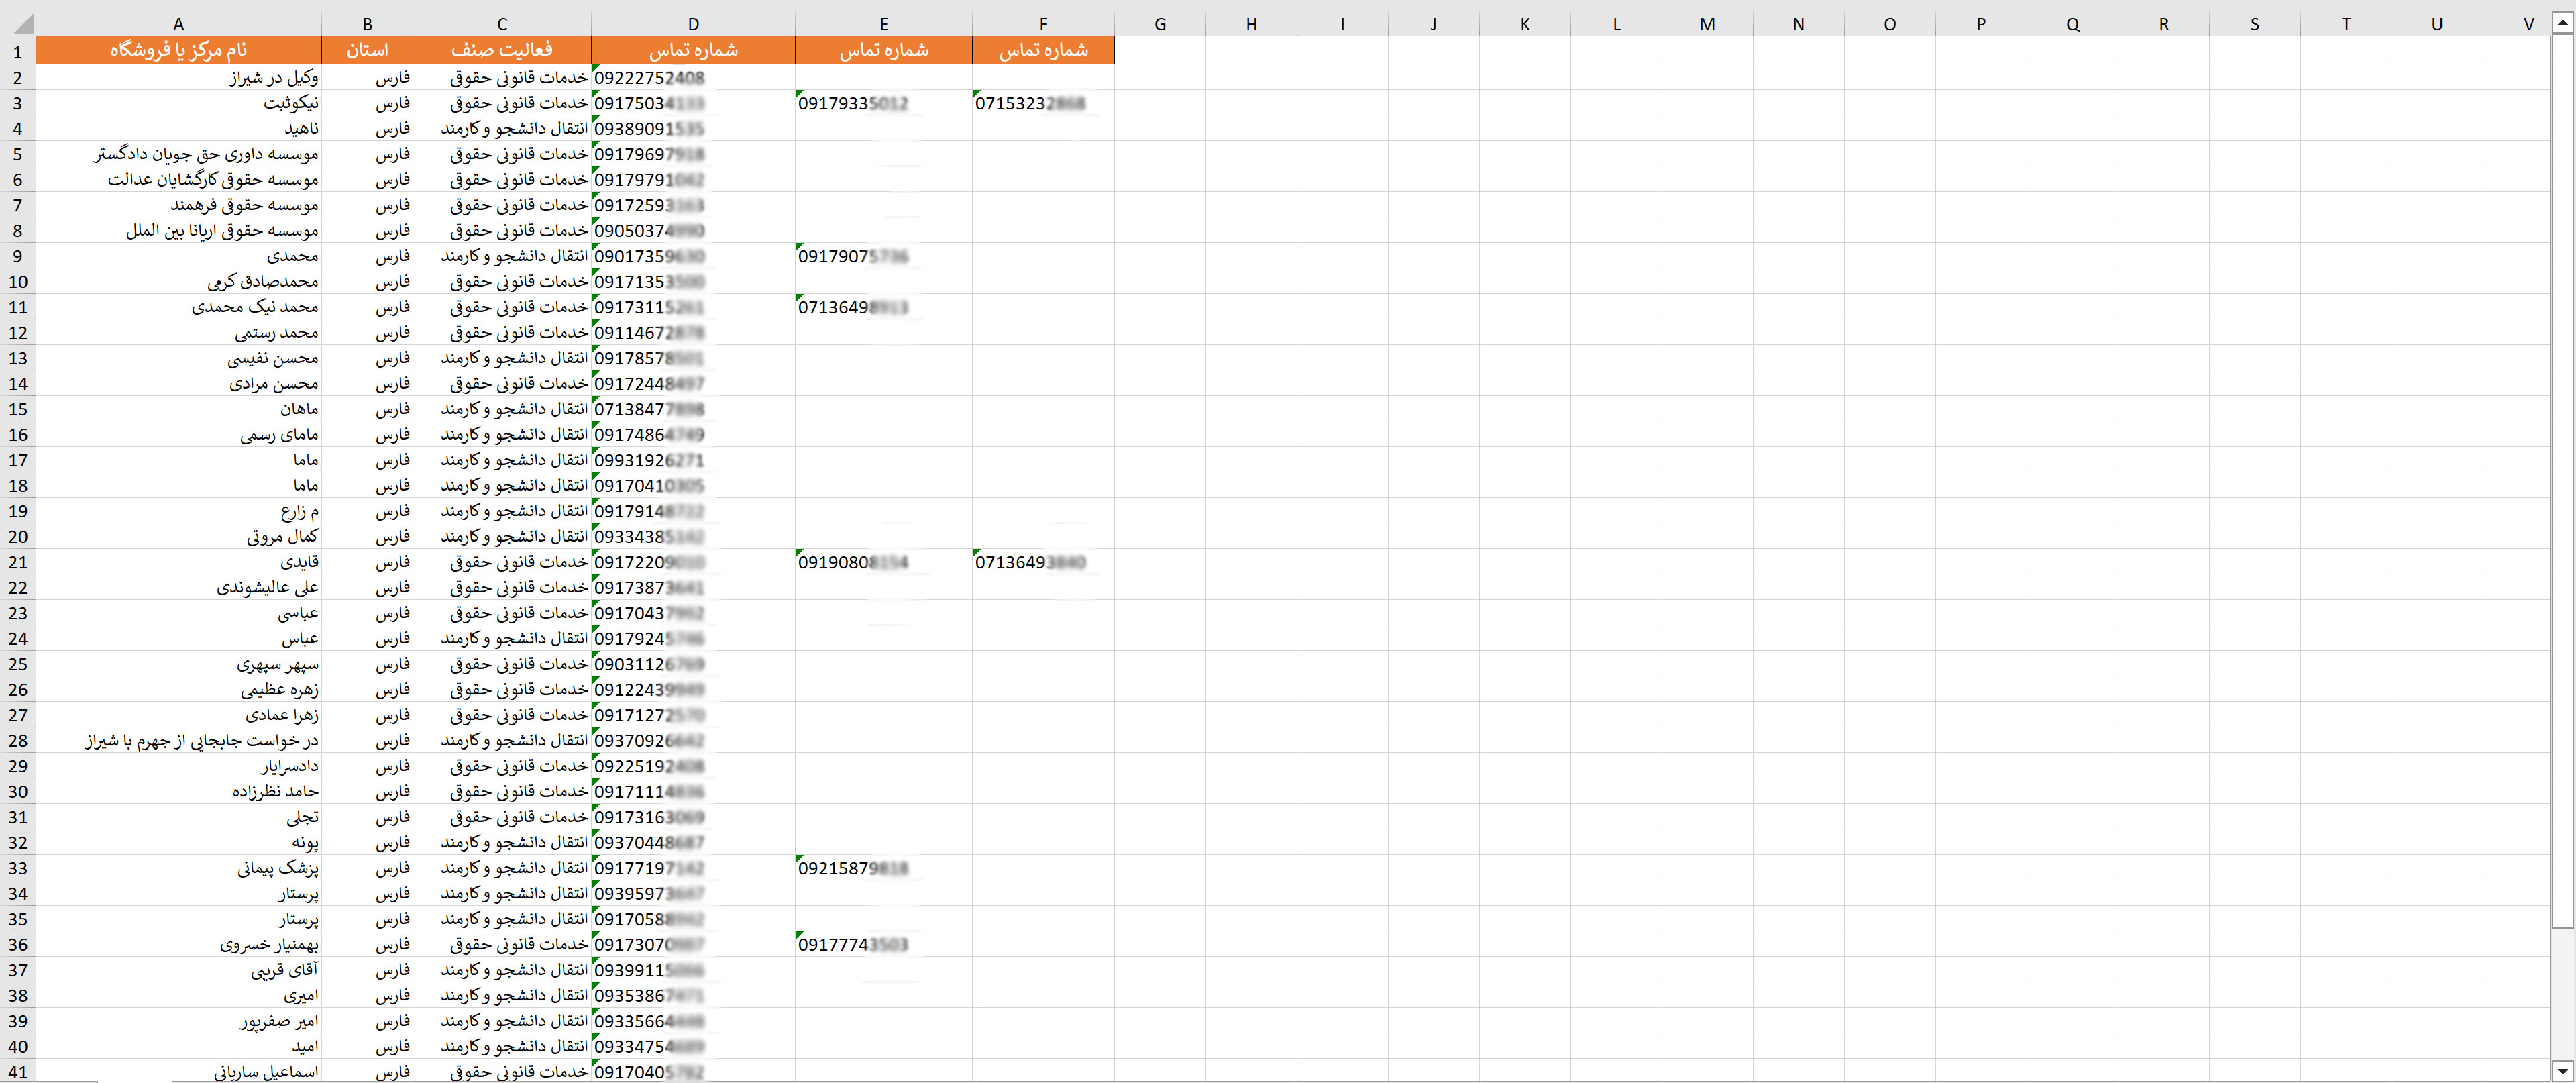Select the column E header
2576x1083 pixels.
(x=884, y=24)
